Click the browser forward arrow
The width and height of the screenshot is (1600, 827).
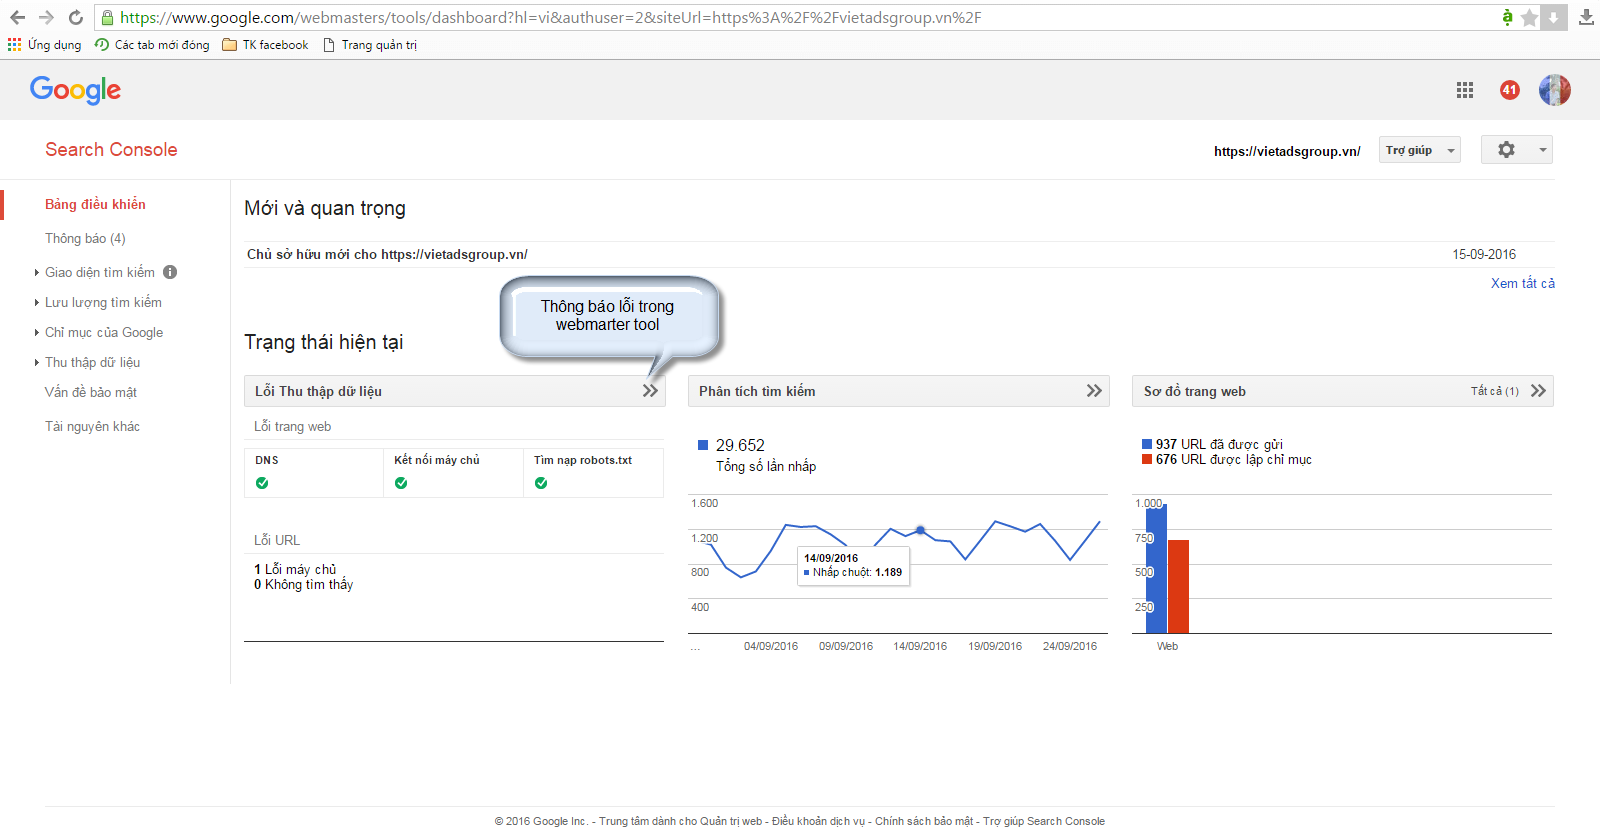46,17
